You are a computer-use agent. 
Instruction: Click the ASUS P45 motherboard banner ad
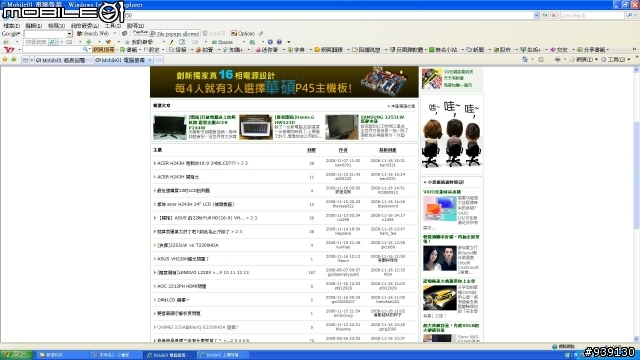pyautogui.click(x=284, y=82)
